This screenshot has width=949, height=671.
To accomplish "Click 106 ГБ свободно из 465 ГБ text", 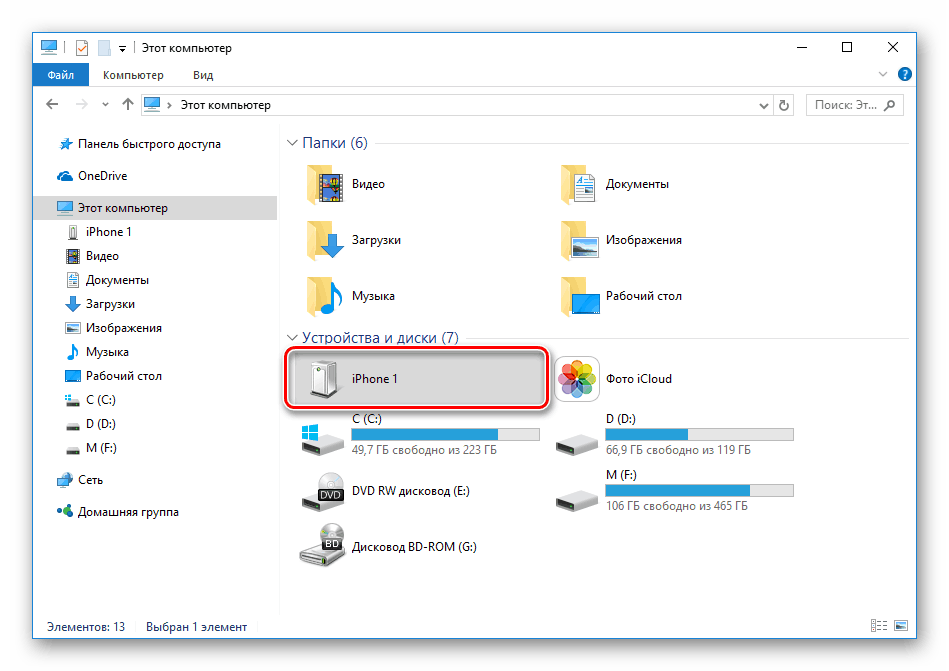I will (677, 506).
